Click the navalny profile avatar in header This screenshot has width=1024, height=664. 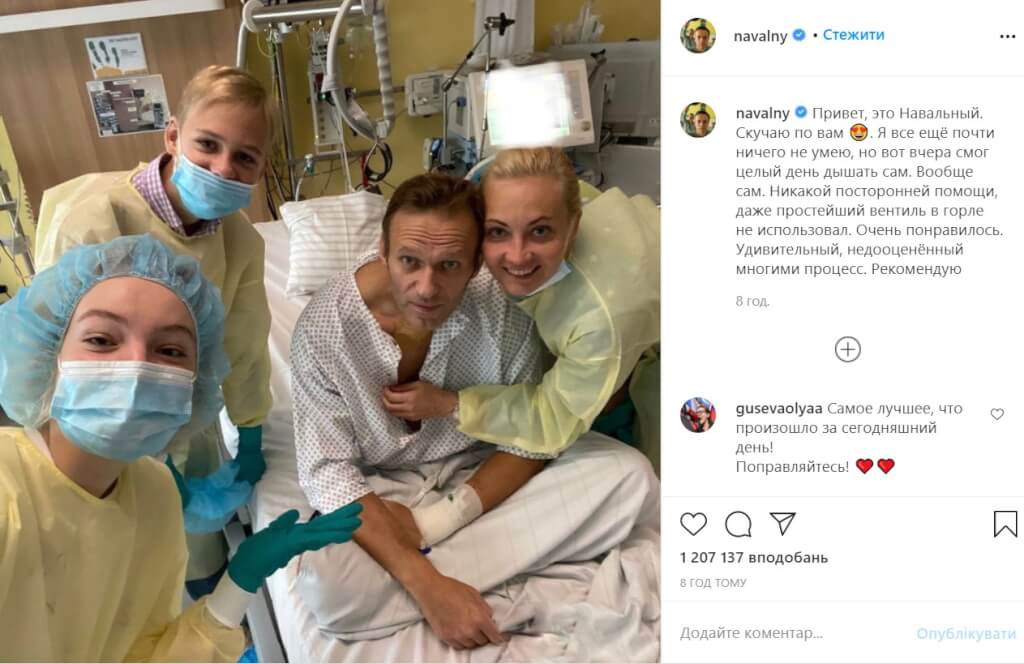point(698,35)
